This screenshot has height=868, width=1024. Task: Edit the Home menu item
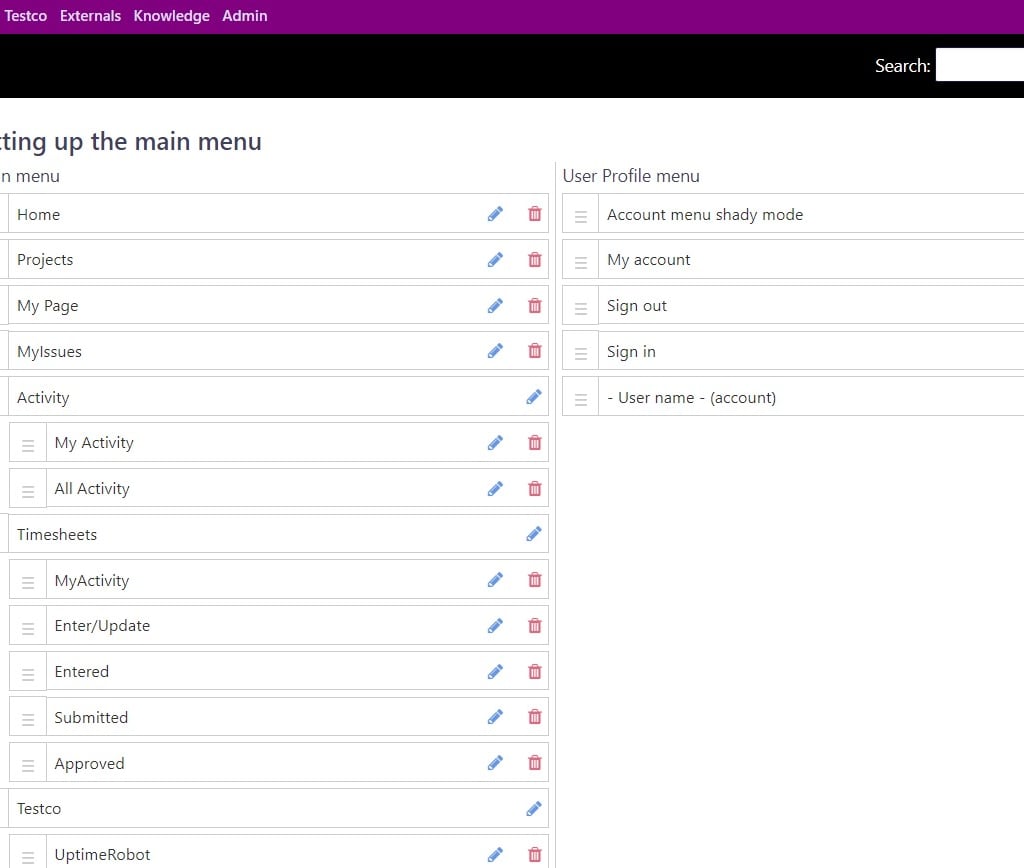(x=495, y=214)
